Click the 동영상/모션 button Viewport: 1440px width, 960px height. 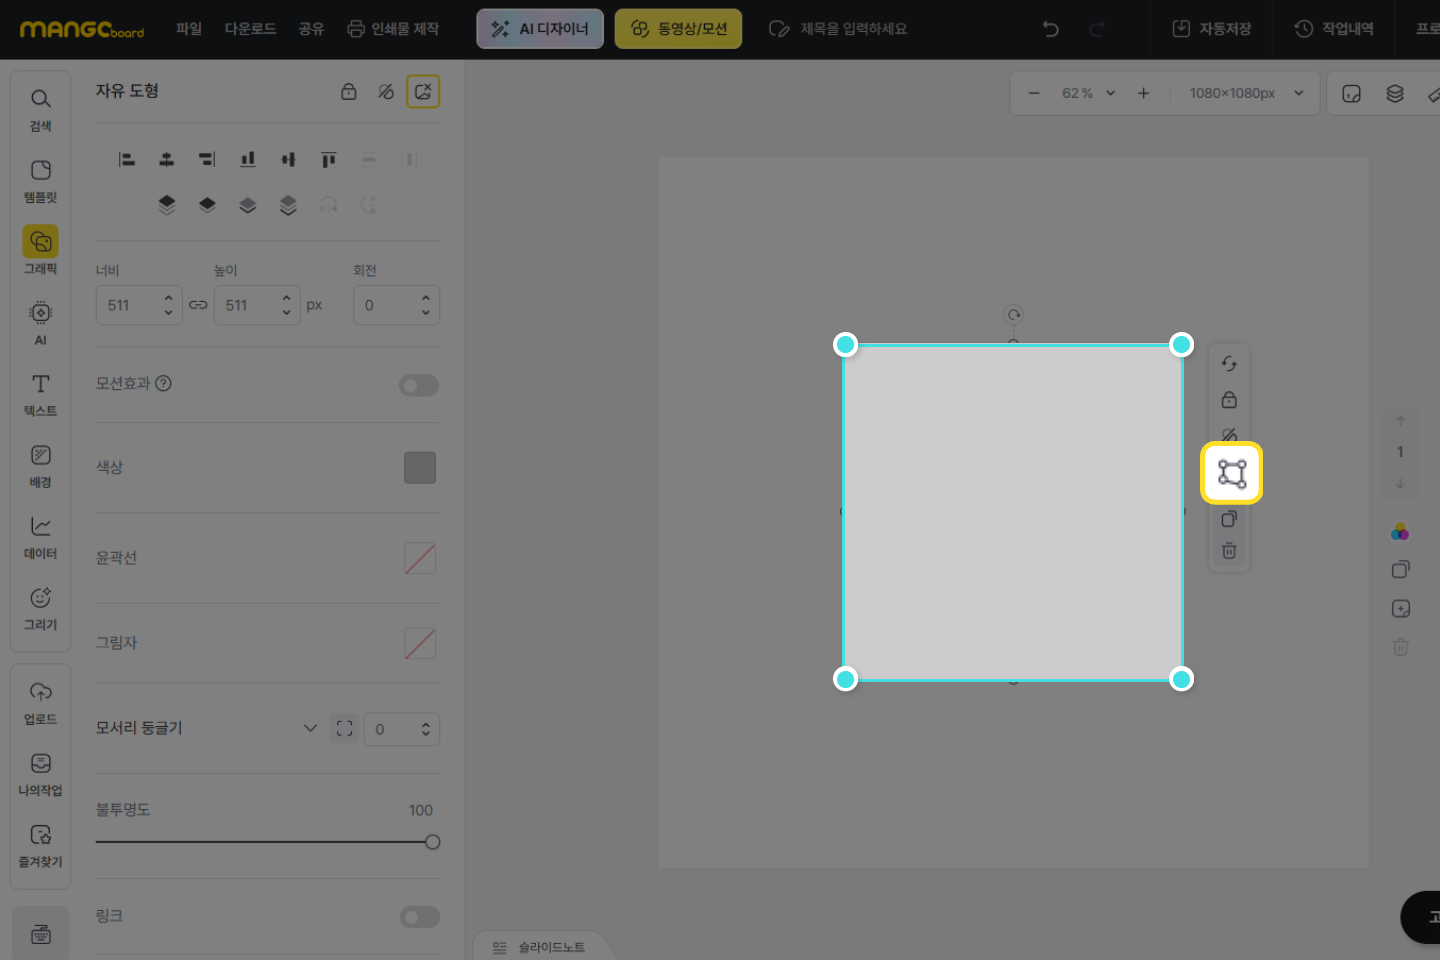tap(678, 29)
